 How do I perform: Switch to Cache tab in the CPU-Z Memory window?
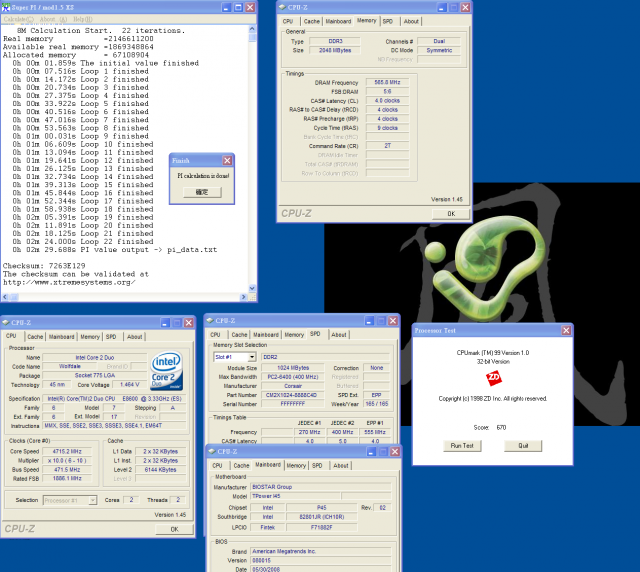click(x=311, y=21)
